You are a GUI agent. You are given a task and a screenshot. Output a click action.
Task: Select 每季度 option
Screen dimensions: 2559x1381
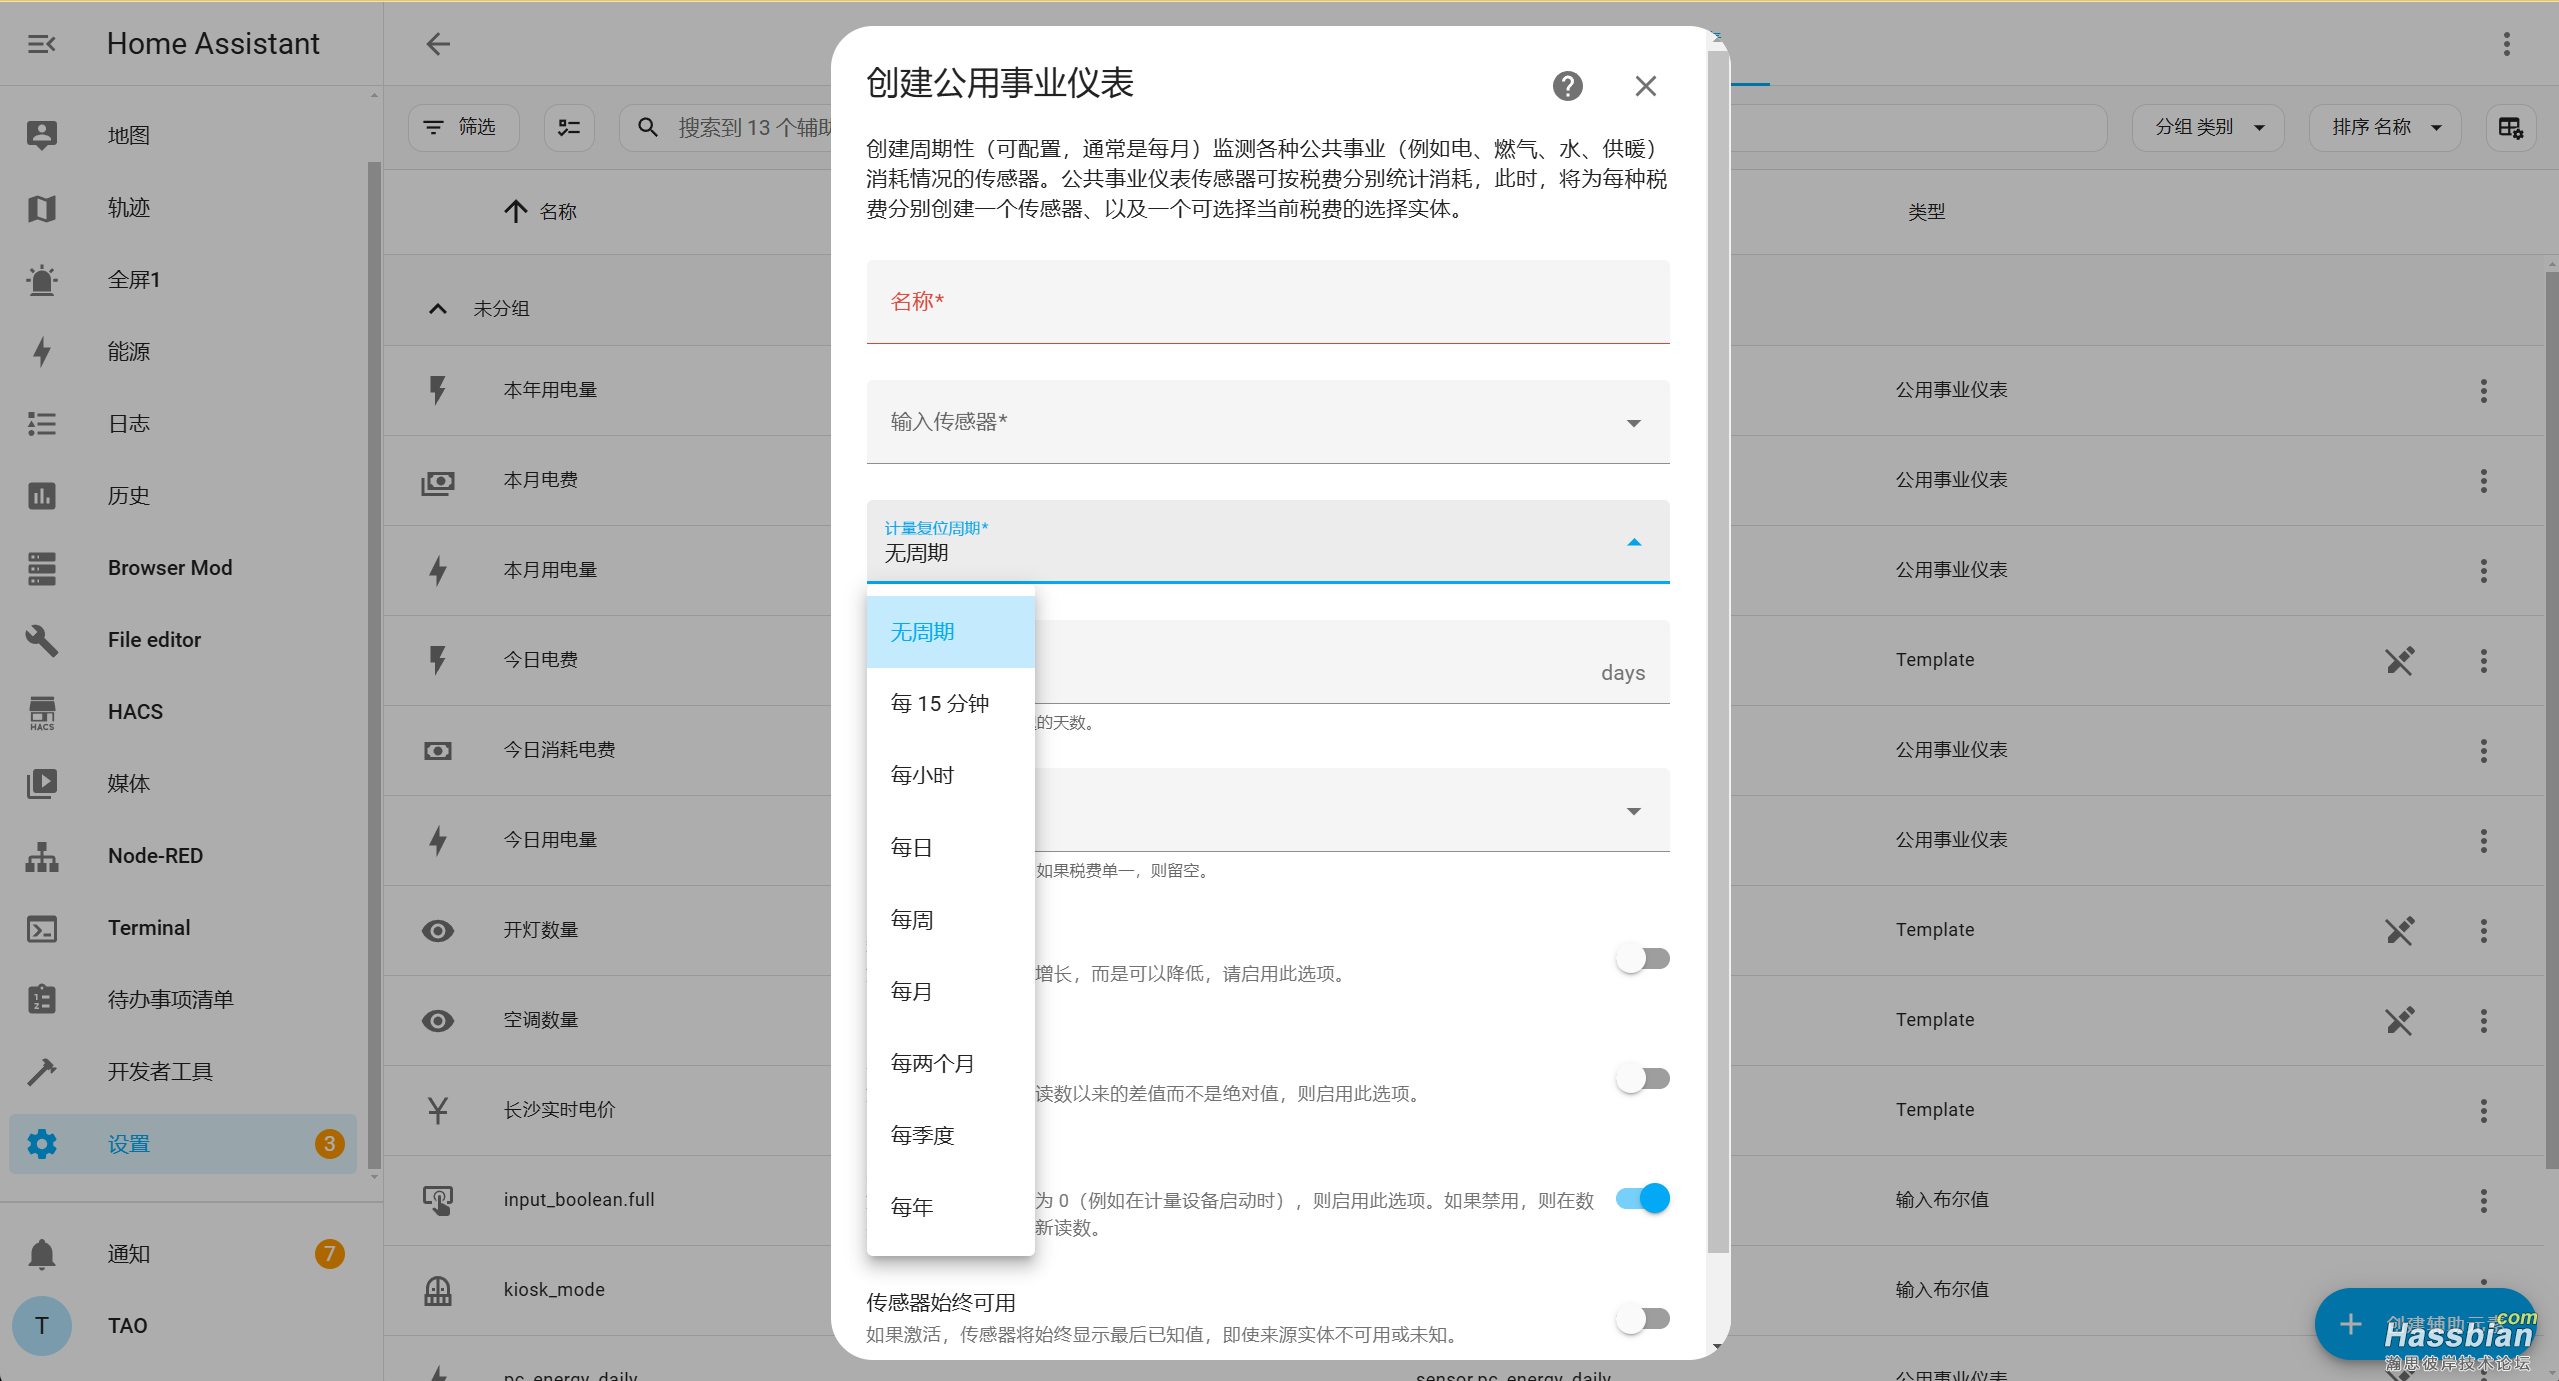[x=950, y=1136]
